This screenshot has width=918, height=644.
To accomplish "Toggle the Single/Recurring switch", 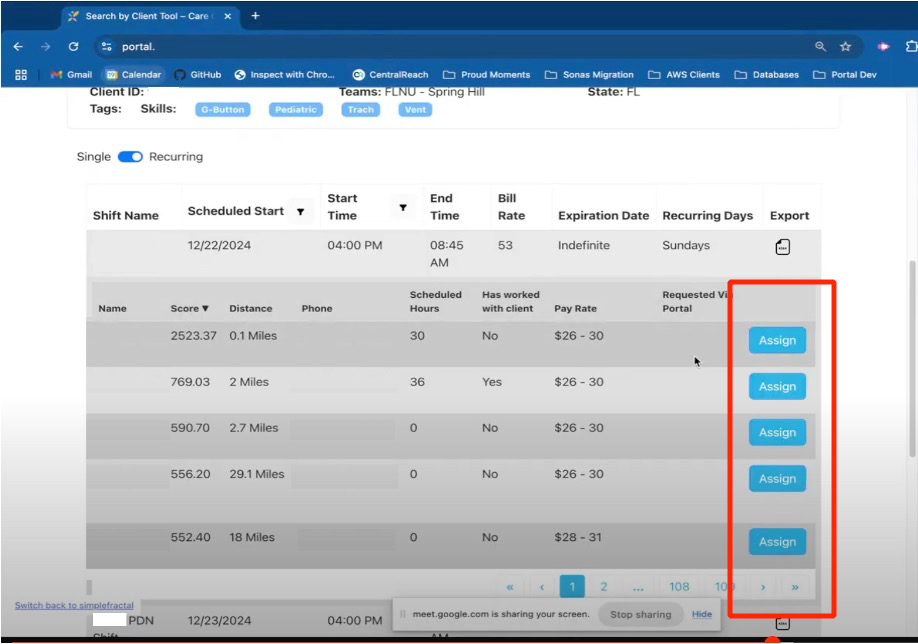I will pos(130,157).
